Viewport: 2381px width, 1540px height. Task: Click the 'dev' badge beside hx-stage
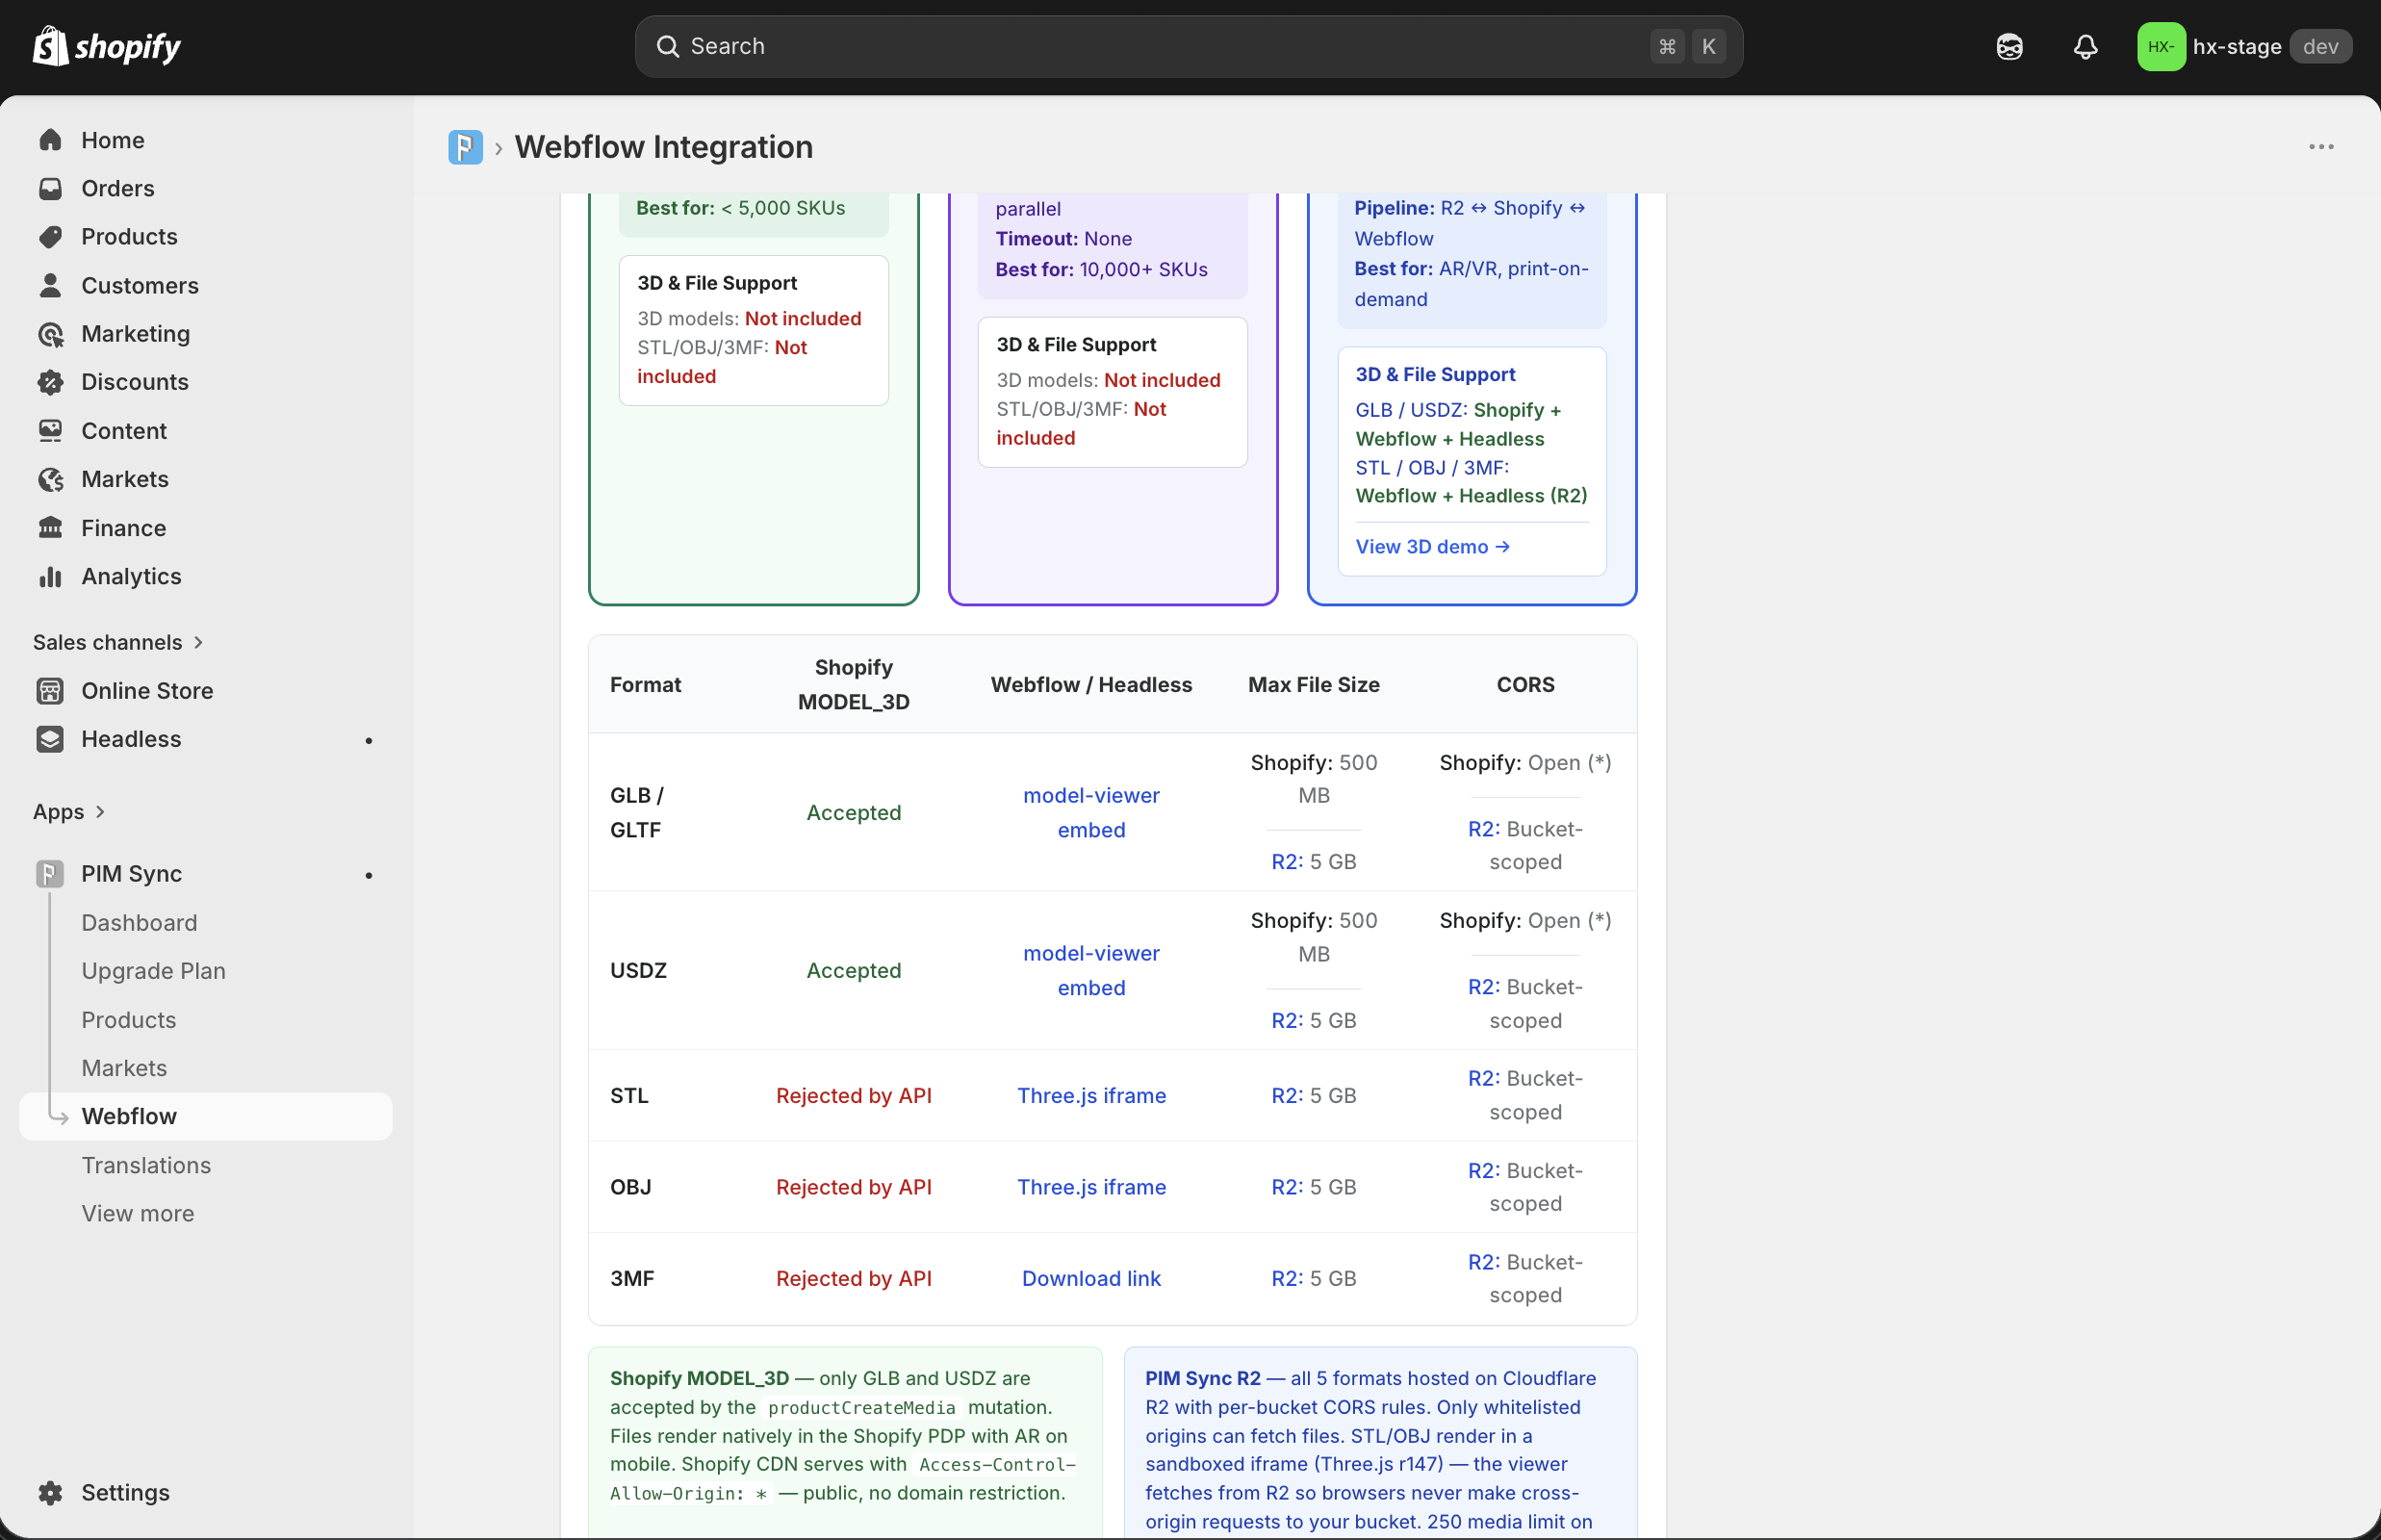[x=2320, y=47]
